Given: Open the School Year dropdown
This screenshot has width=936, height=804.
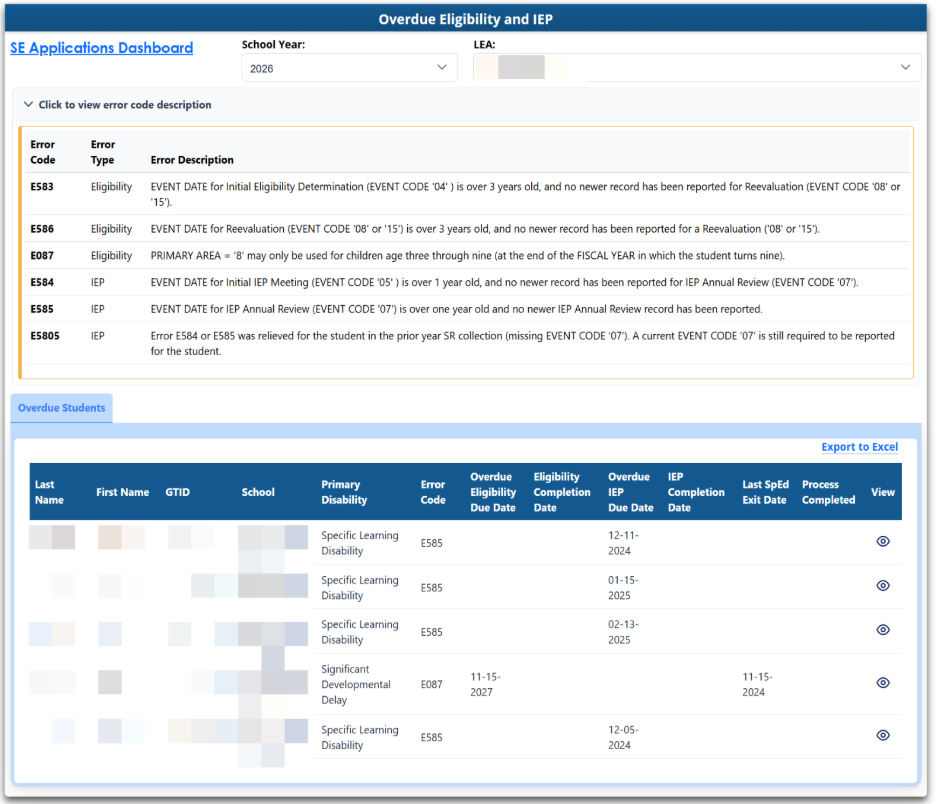Looking at the screenshot, I should 348,68.
